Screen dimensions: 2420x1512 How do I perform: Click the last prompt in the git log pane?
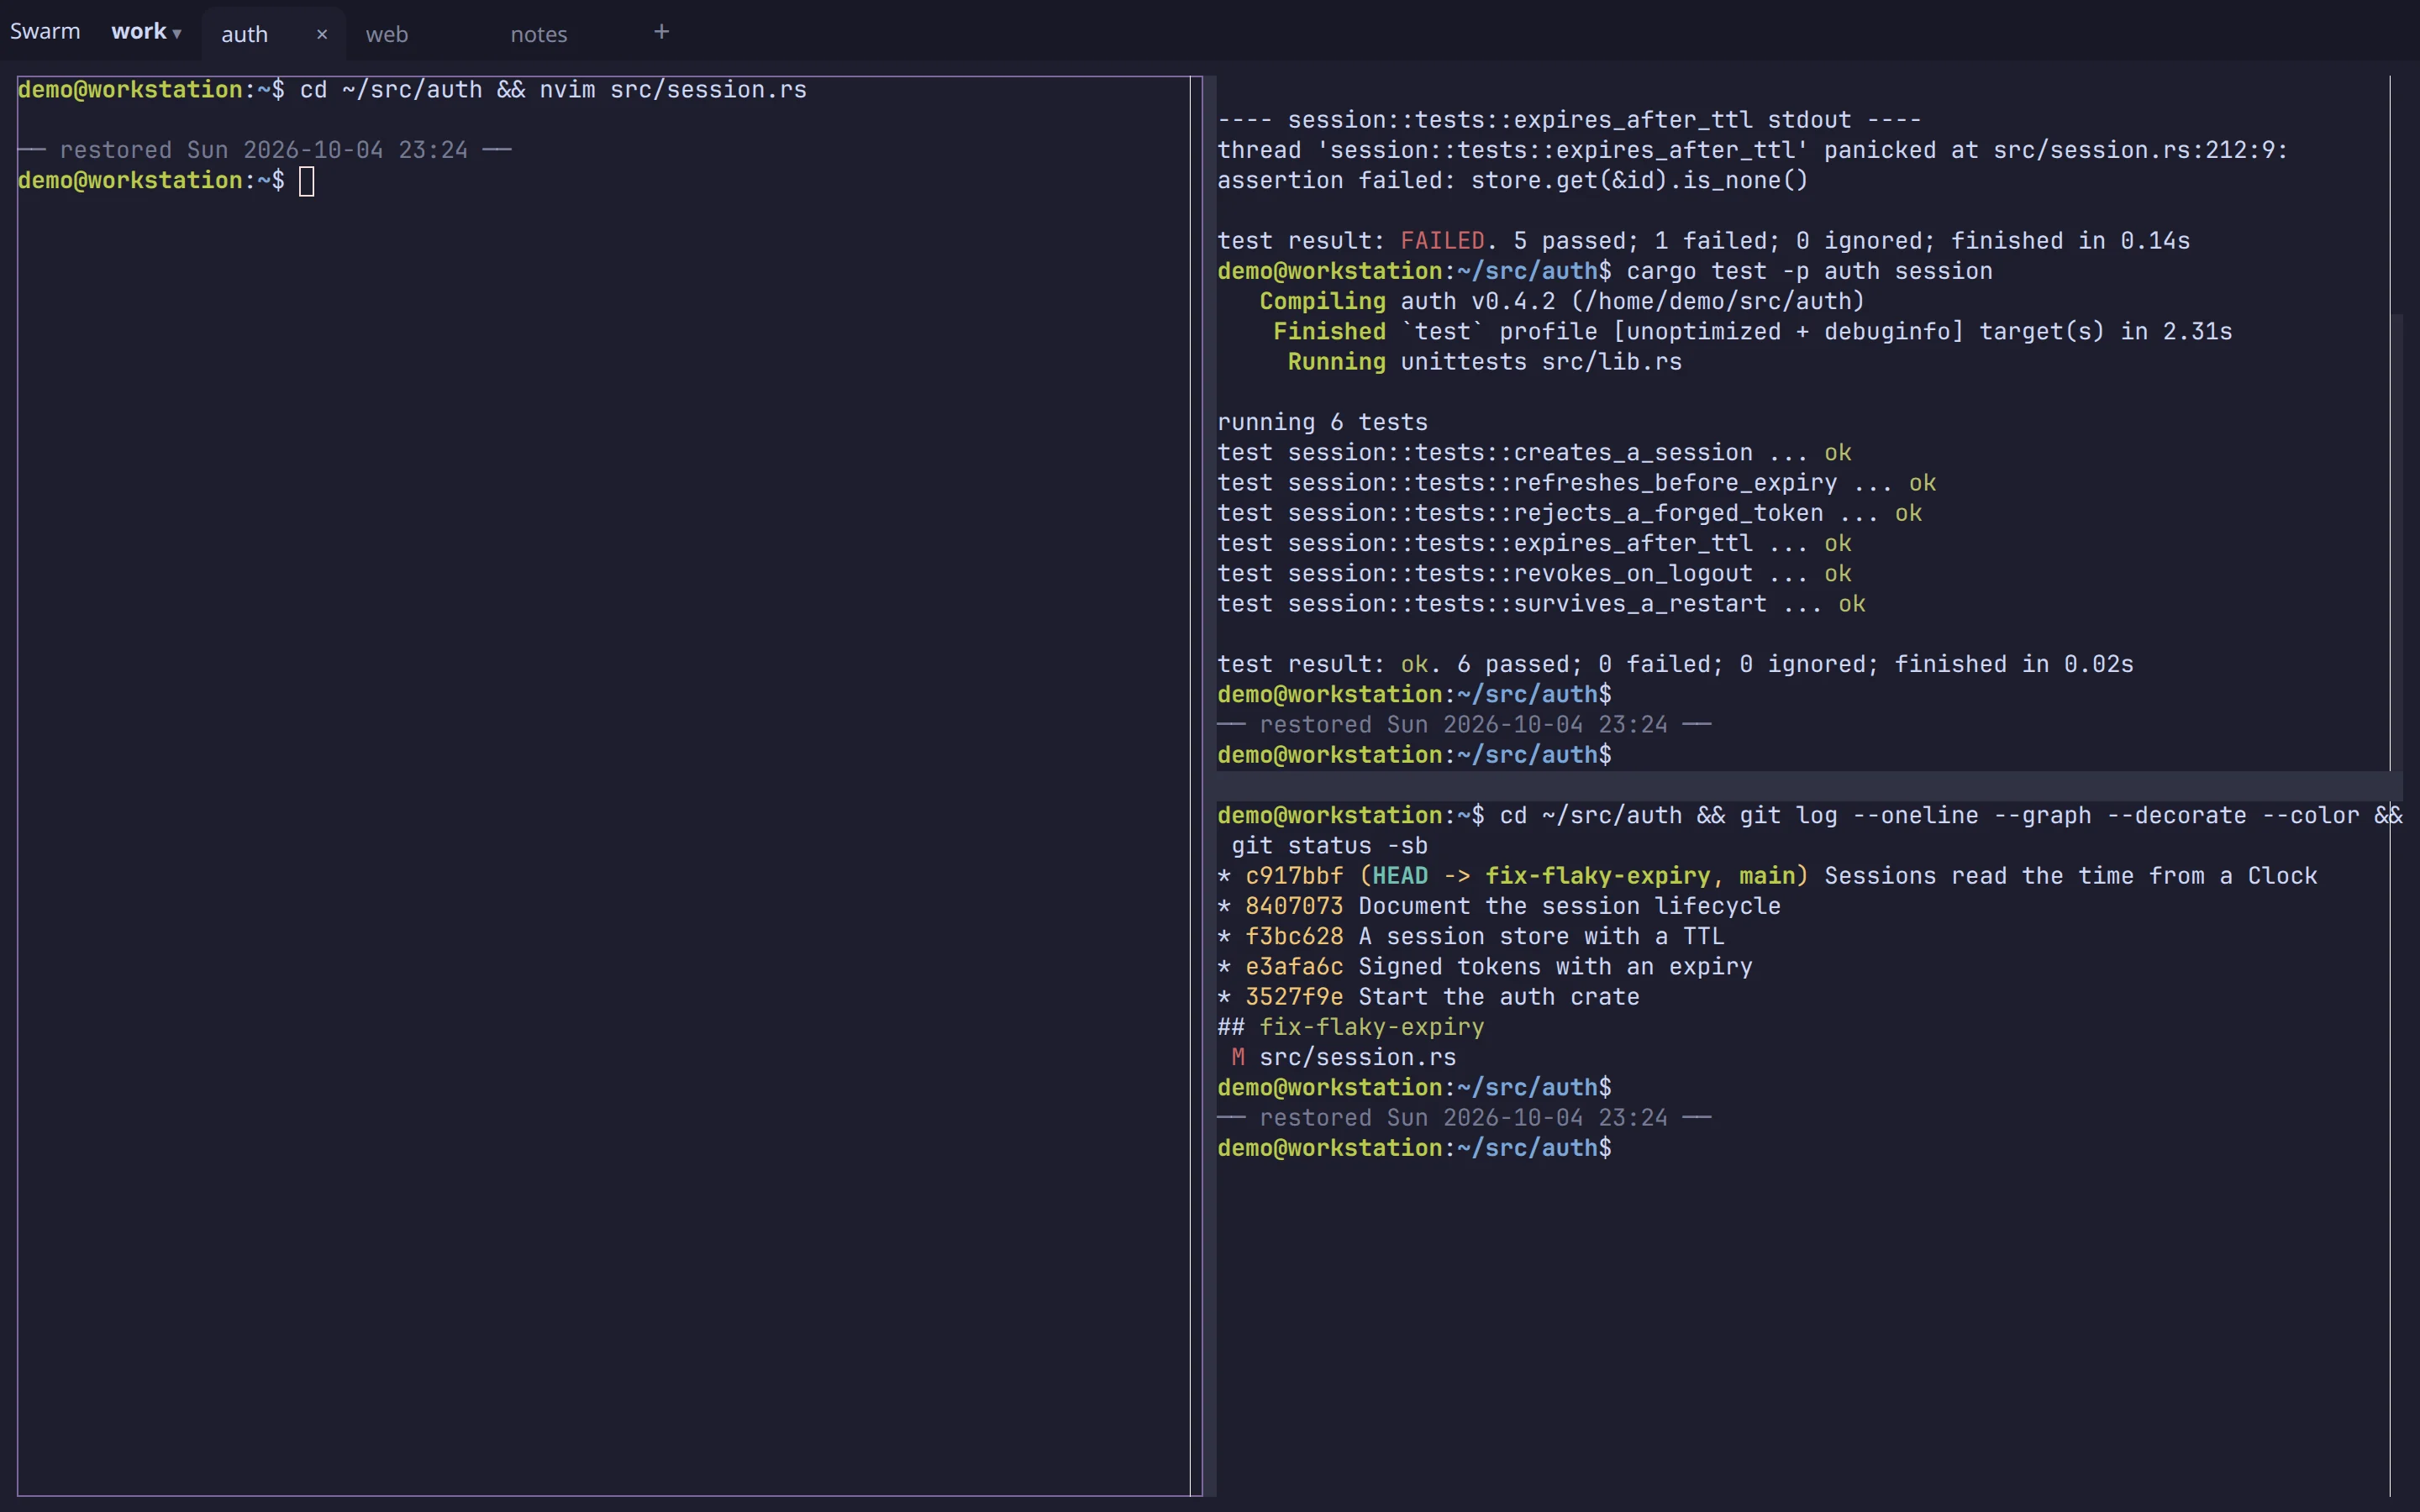pos(1414,1148)
